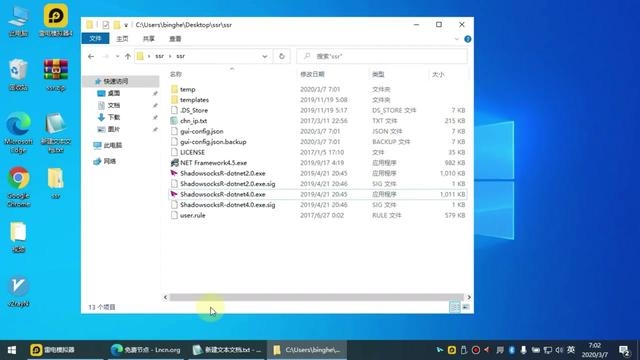The height and width of the screenshot is (360, 640).
Task: Click the refresh button beside address bar
Action: coord(282,56)
